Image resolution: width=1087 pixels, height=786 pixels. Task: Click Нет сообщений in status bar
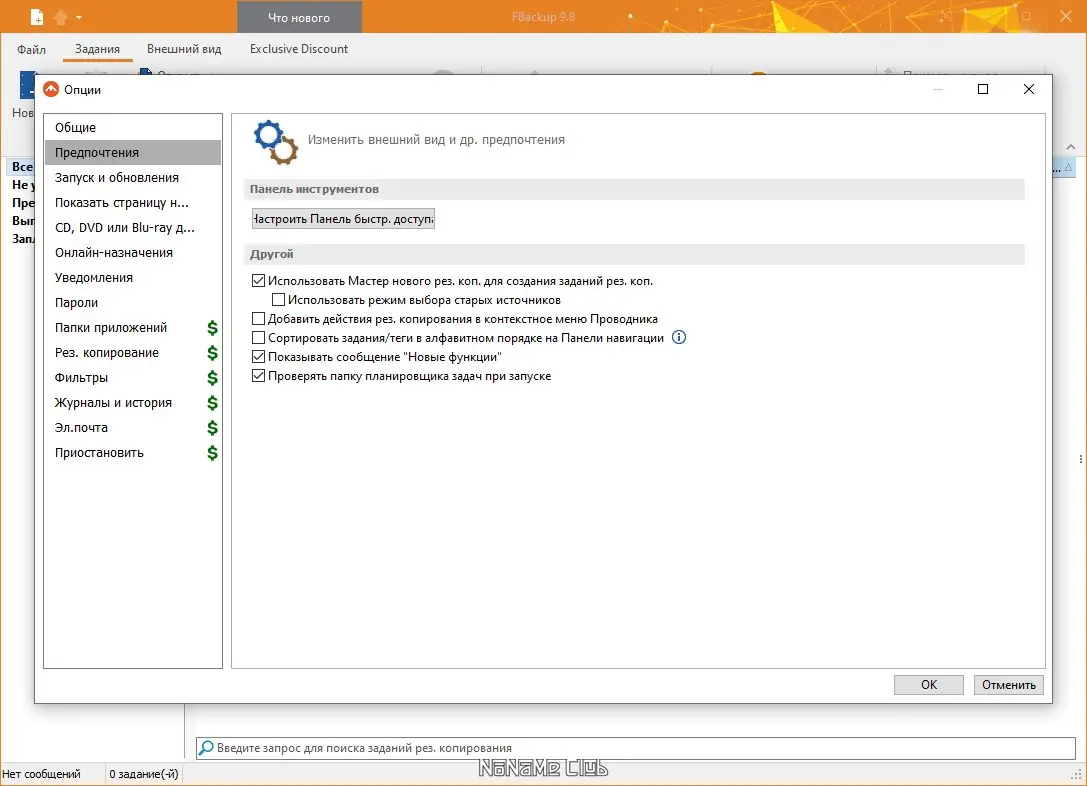pos(42,774)
